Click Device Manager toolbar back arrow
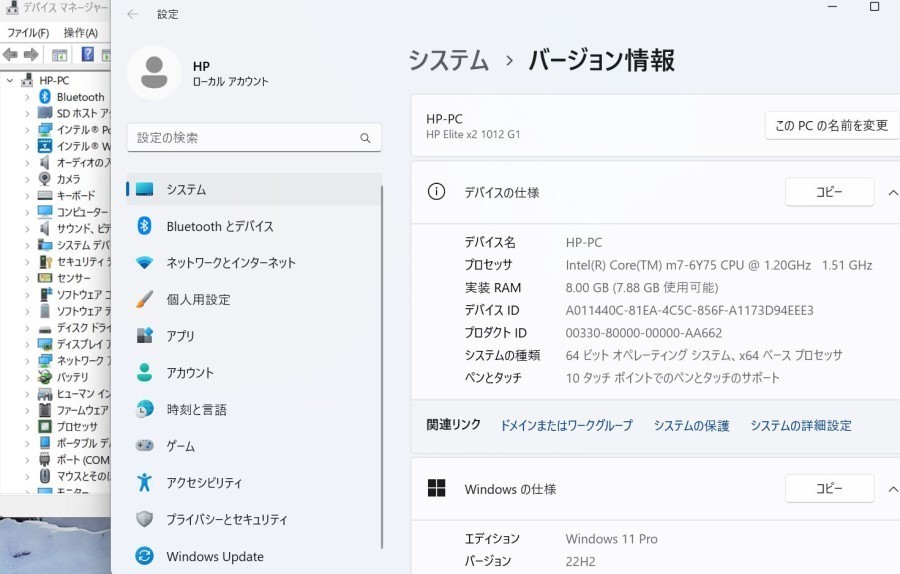 pos(10,55)
